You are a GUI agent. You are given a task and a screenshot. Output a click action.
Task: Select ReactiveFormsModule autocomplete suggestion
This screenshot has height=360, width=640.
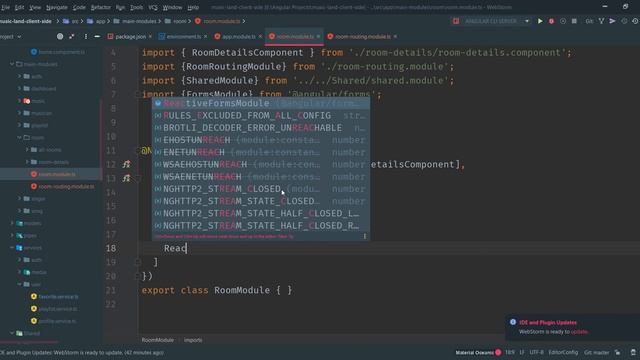tap(261, 103)
